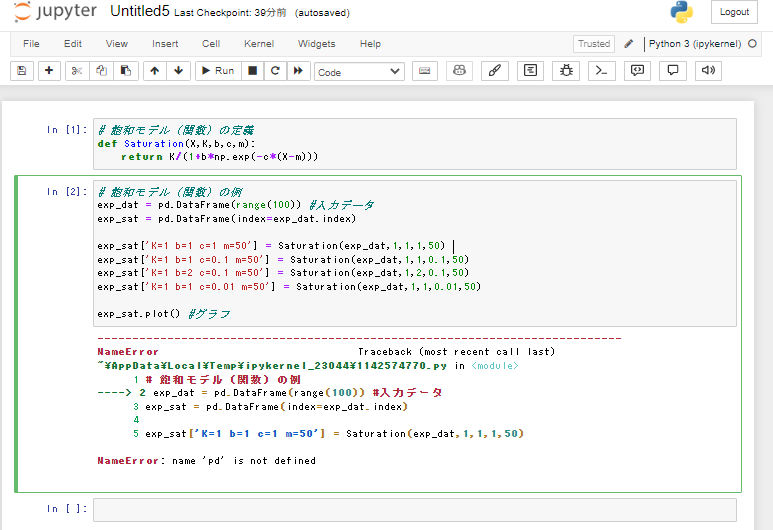Image resolution: width=773 pixels, height=530 pixels.
Task: Move selected cell up
Action: [x=154, y=71]
